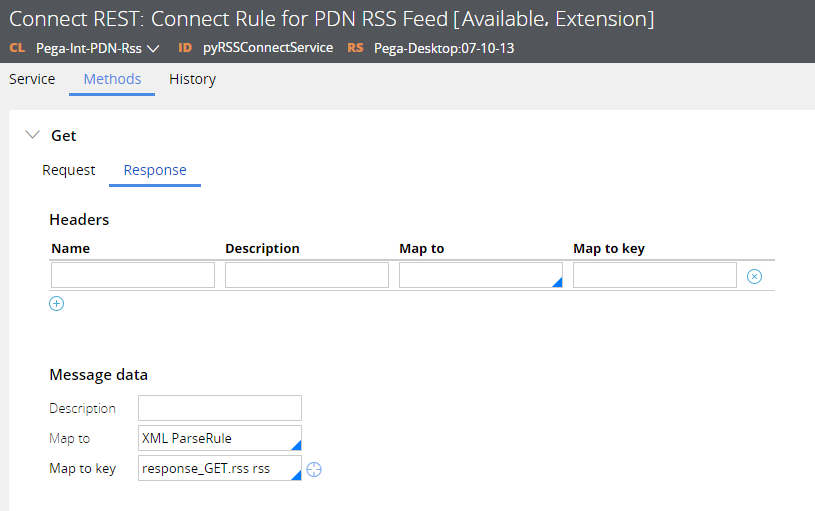Viewport: 815px width, 511px height.
Task: Focus the Headers Description input field
Action: pos(307,275)
